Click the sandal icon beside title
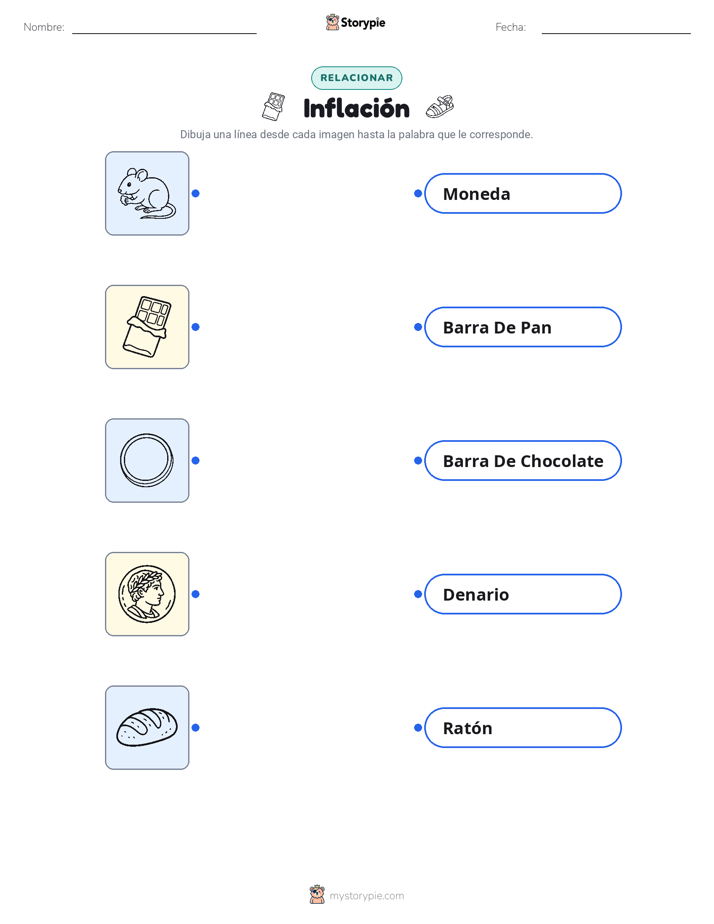The width and height of the screenshot is (714, 924). tap(440, 107)
